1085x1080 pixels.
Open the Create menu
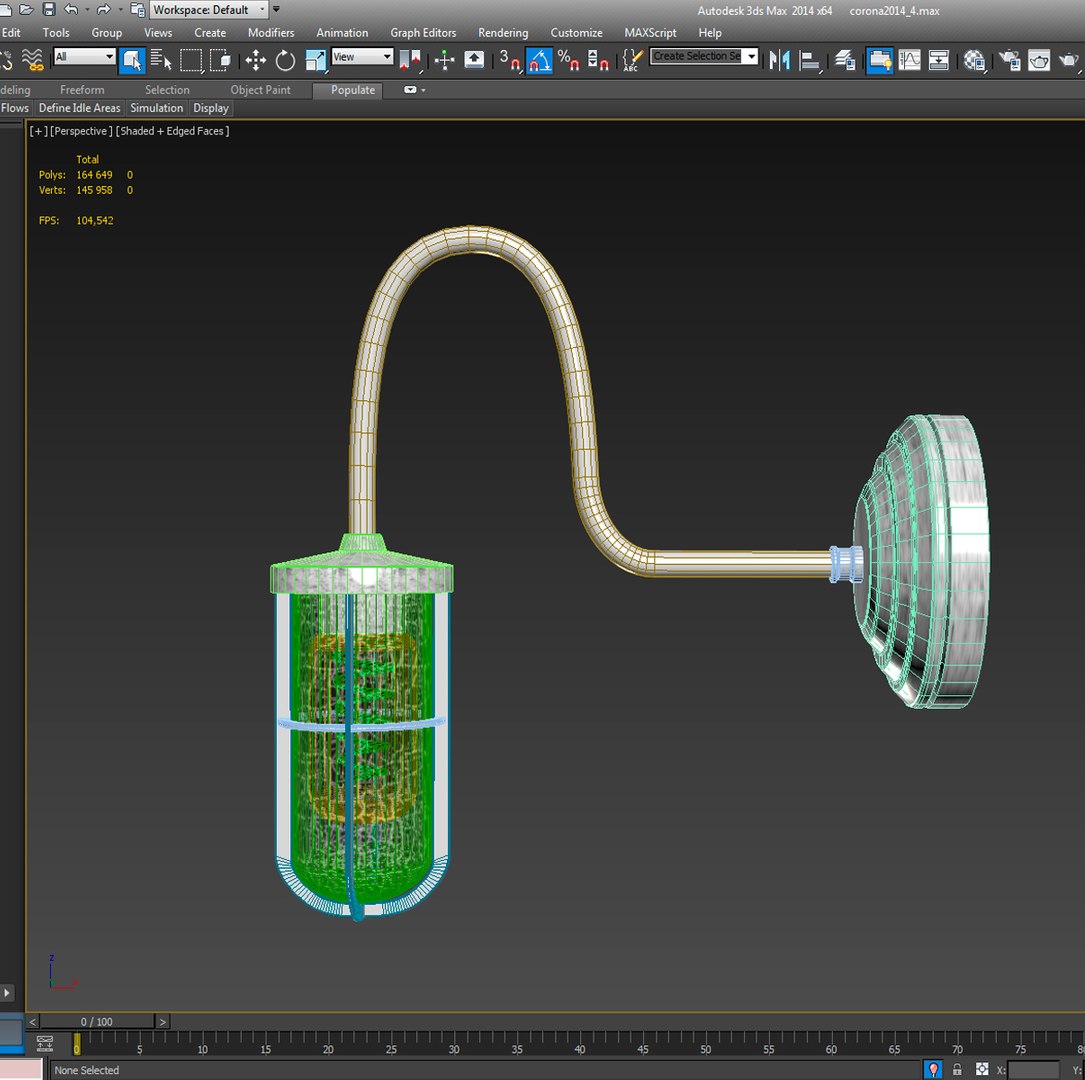[x=210, y=33]
